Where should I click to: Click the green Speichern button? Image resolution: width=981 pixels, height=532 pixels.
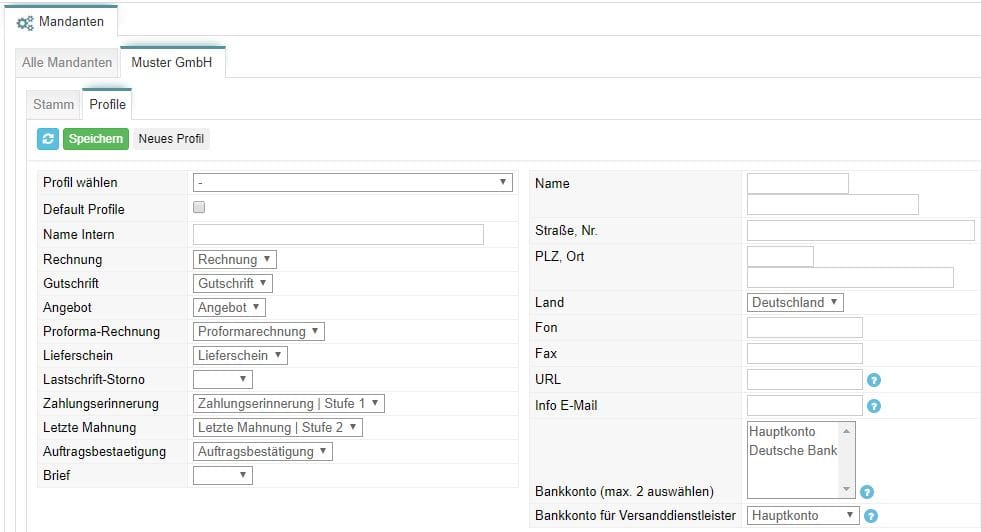[x=96, y=139]
